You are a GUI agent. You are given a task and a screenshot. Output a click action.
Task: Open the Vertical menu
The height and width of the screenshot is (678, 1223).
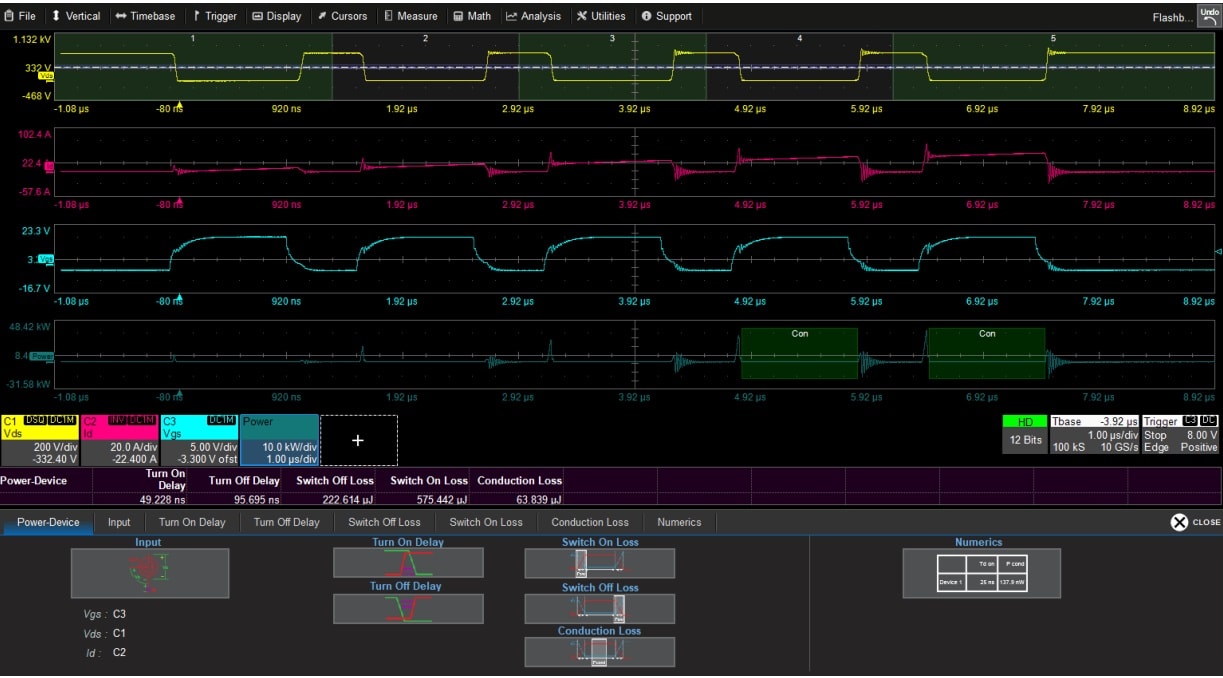pos(76,16)
